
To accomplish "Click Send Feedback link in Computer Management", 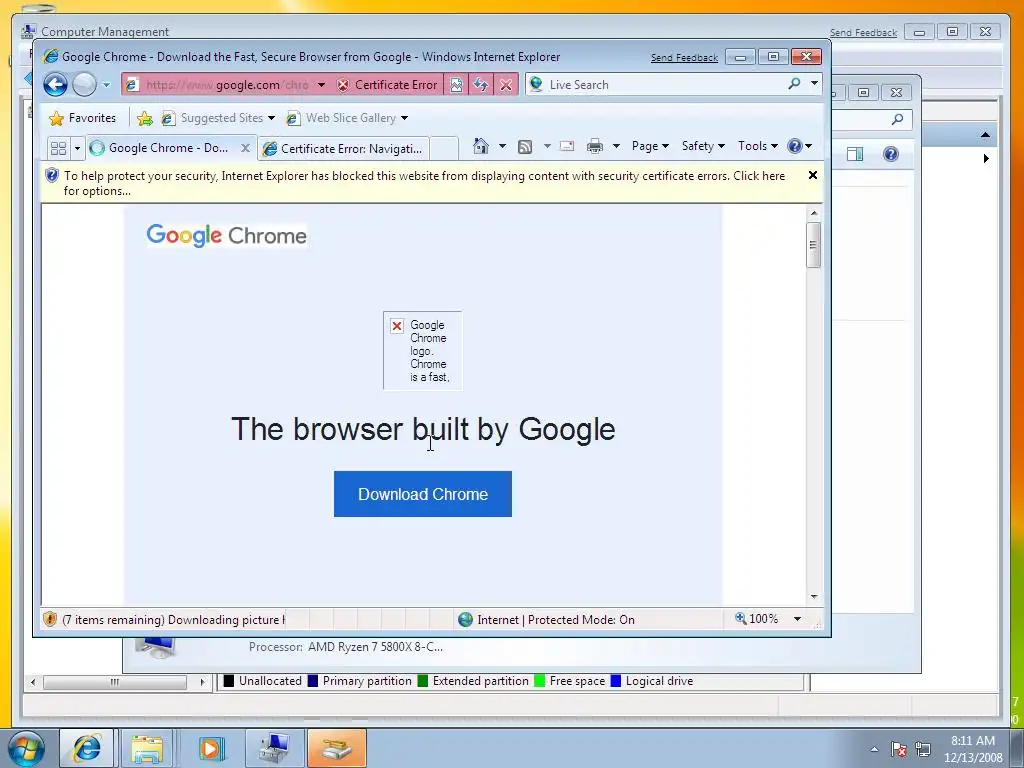I will pyautogui.click(x=863, y=33).
